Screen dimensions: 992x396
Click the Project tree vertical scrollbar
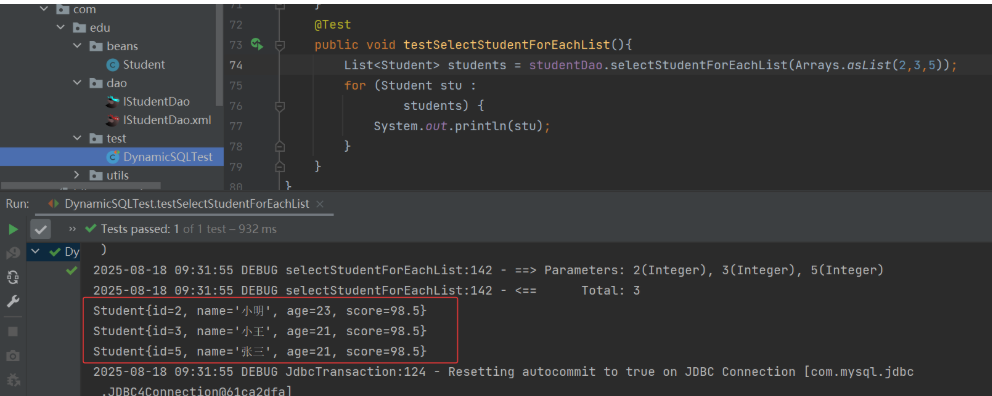click(220, 54)
